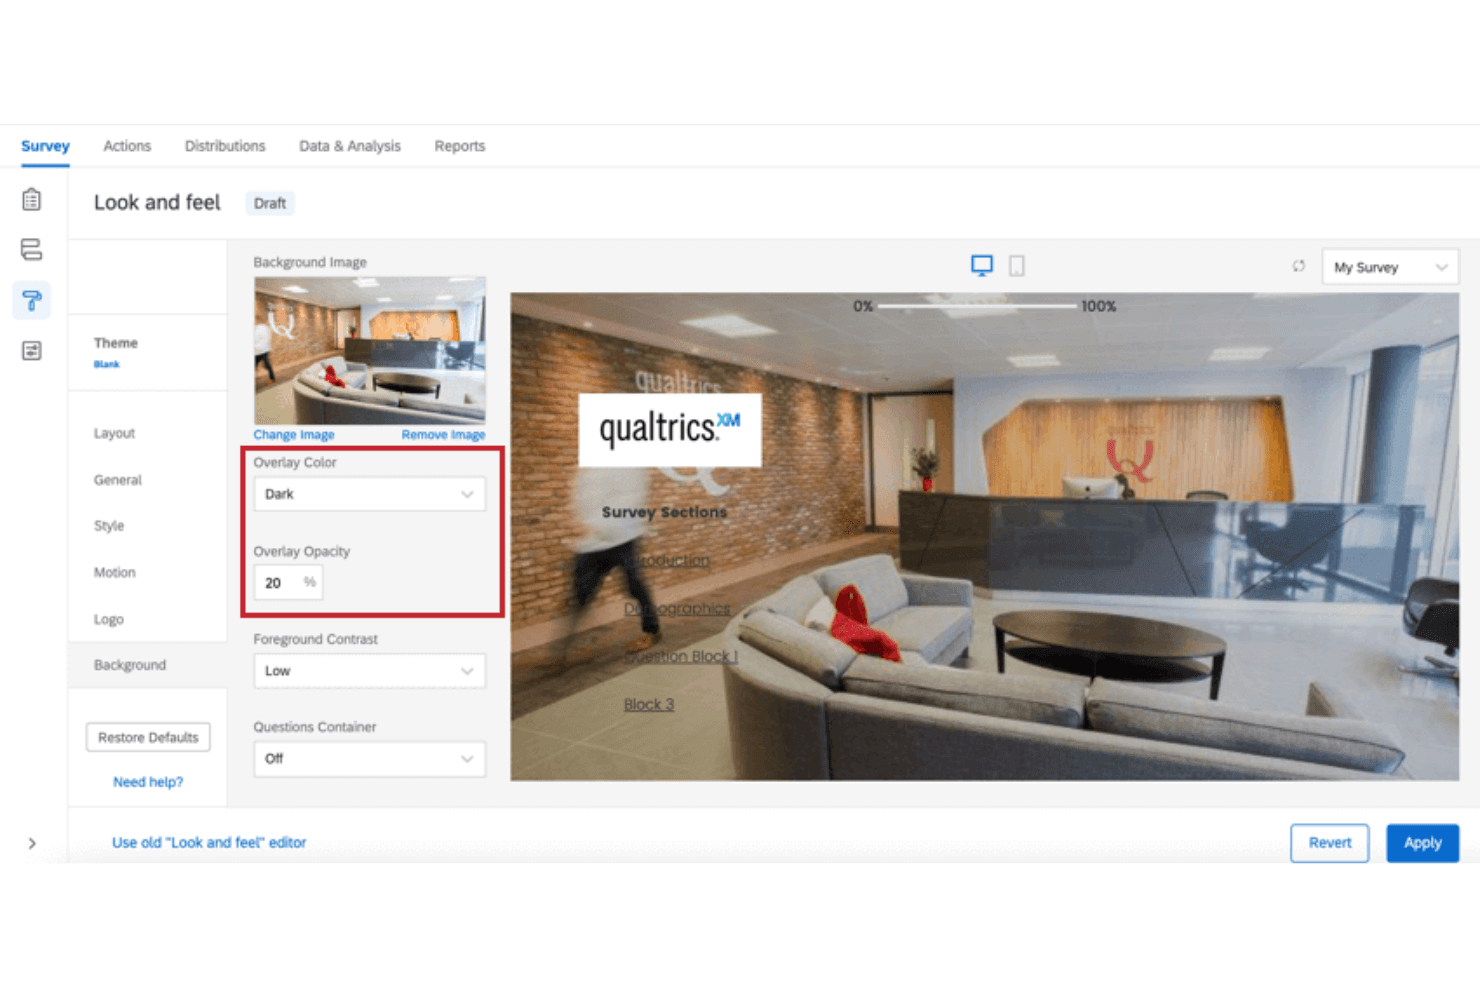The height and width of the screenshot is (987, 1480).
Task: Select the Theme section
Action: [x=147, y=352]
